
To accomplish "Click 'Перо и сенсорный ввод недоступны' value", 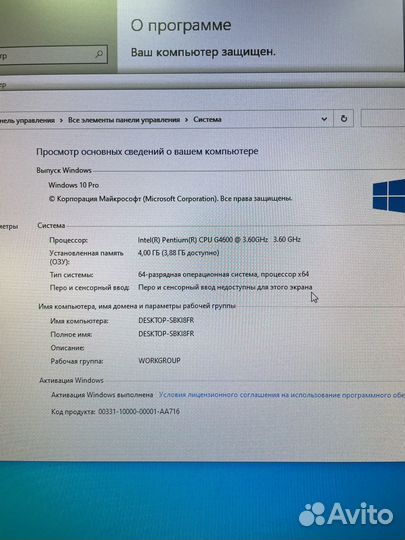I will (x=225, y=287).
